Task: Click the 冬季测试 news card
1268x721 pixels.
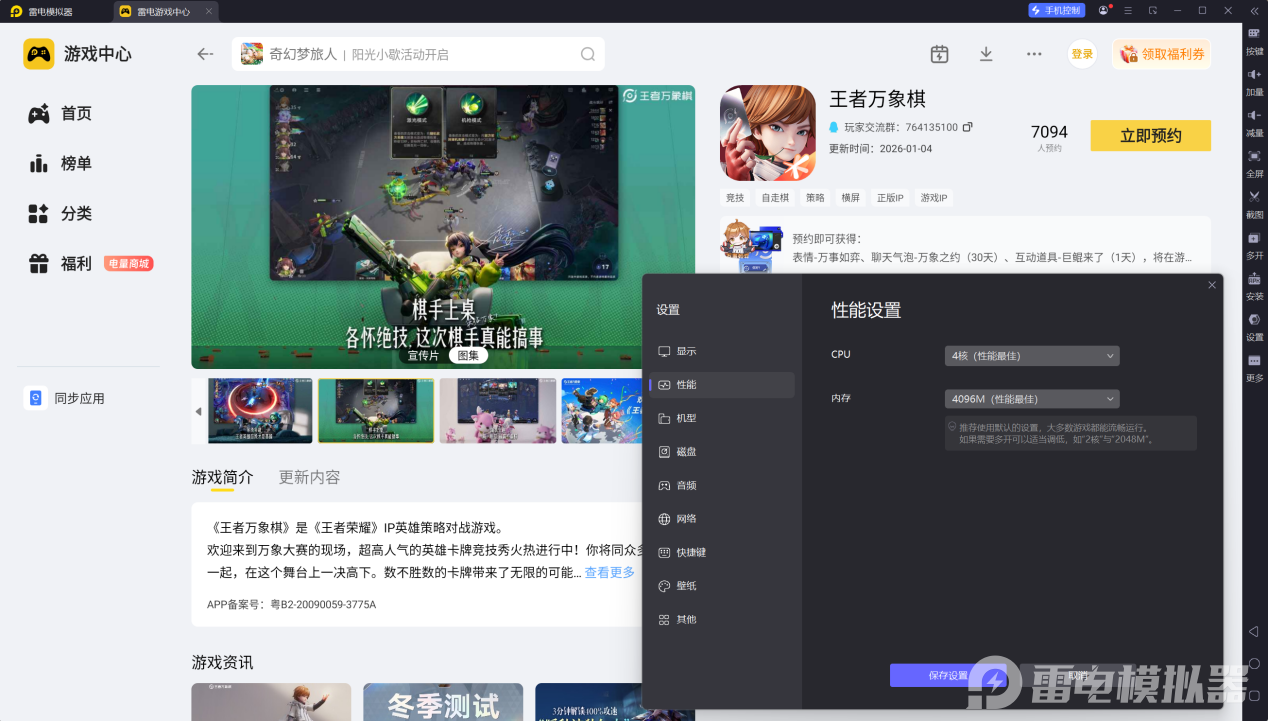Action: [443, 702]
